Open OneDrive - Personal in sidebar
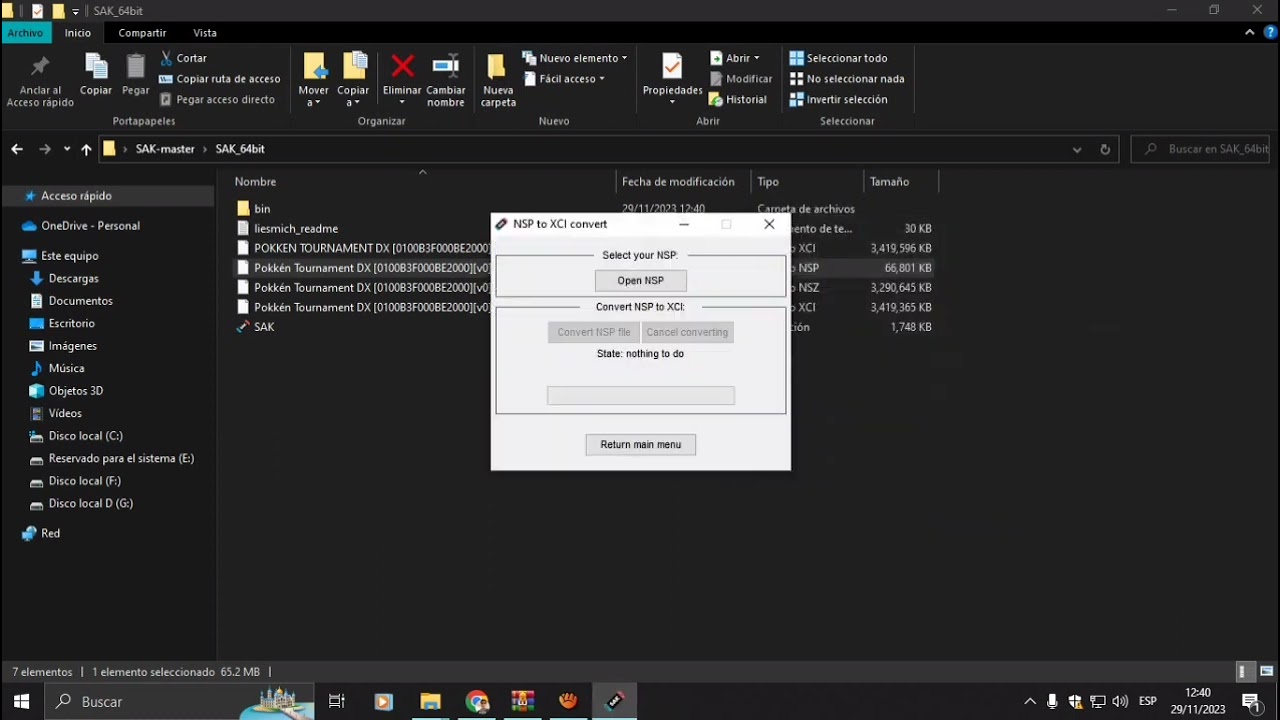The width and height of the screenshot is (1280, 720). pos(90,226)
